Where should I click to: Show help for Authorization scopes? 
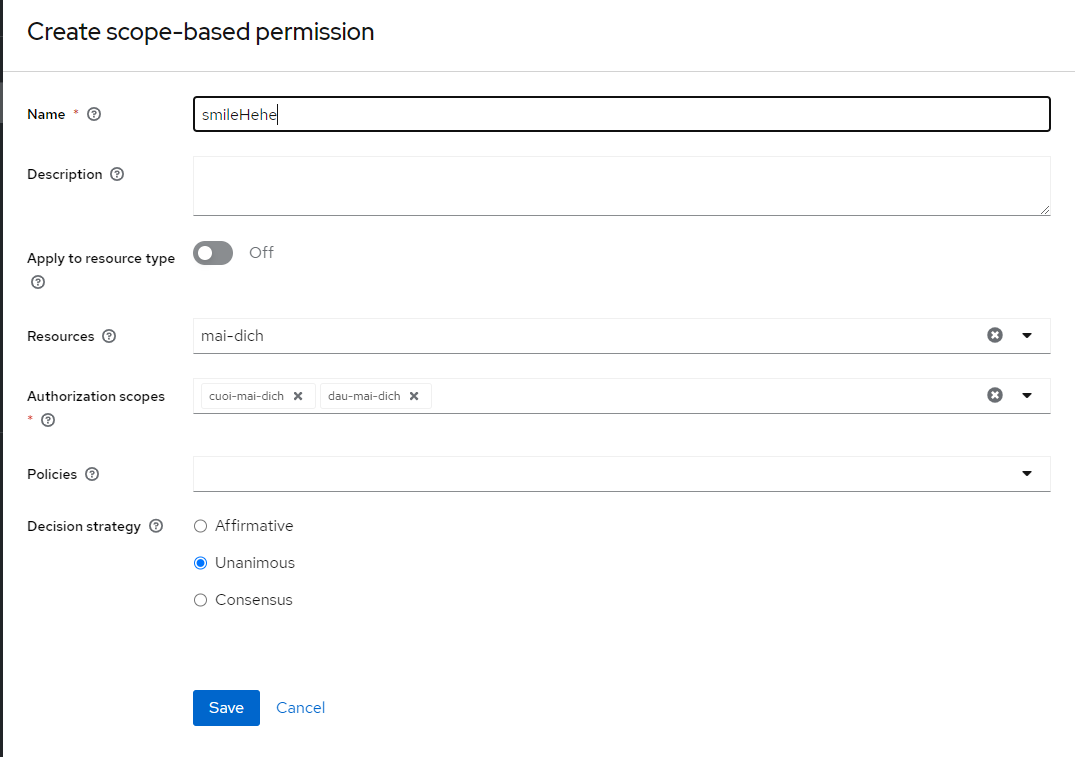point(47,420)
